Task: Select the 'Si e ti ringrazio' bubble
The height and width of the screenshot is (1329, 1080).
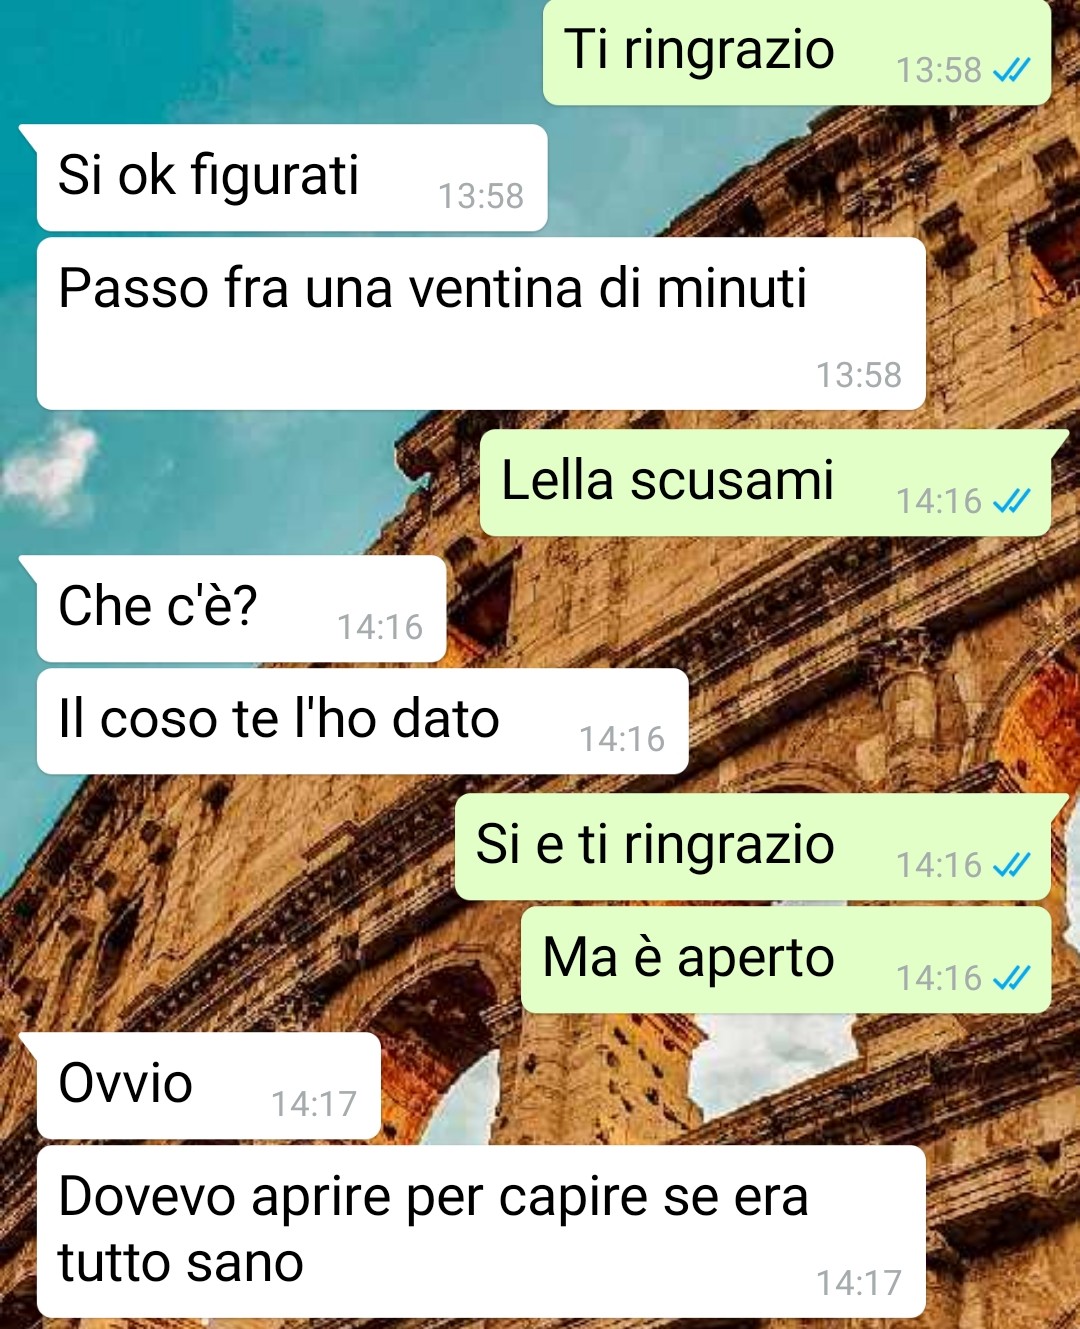Action: point(753,847)
